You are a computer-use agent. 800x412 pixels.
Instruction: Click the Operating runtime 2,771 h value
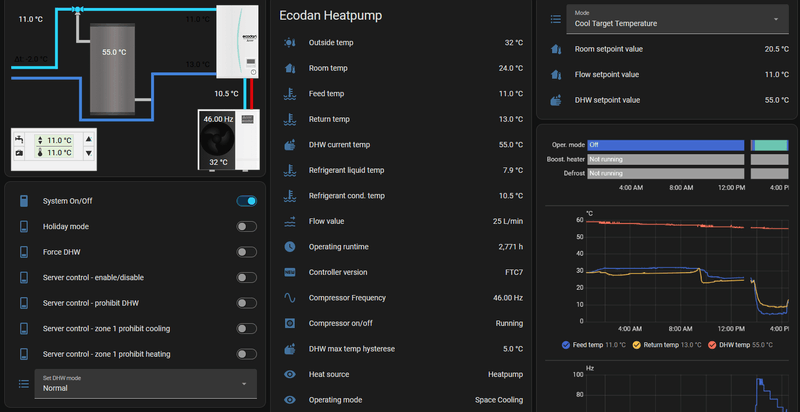[x=510, y=247]
